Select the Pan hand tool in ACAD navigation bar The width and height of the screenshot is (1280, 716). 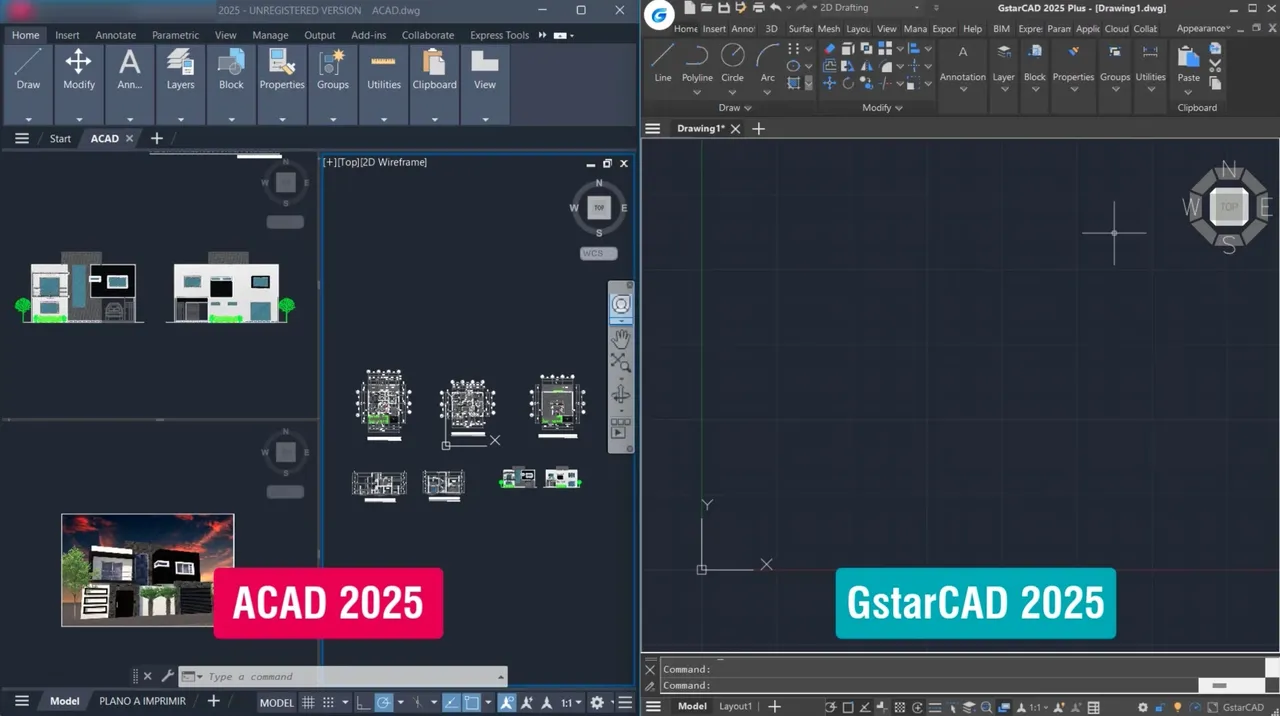coord(621,338)
